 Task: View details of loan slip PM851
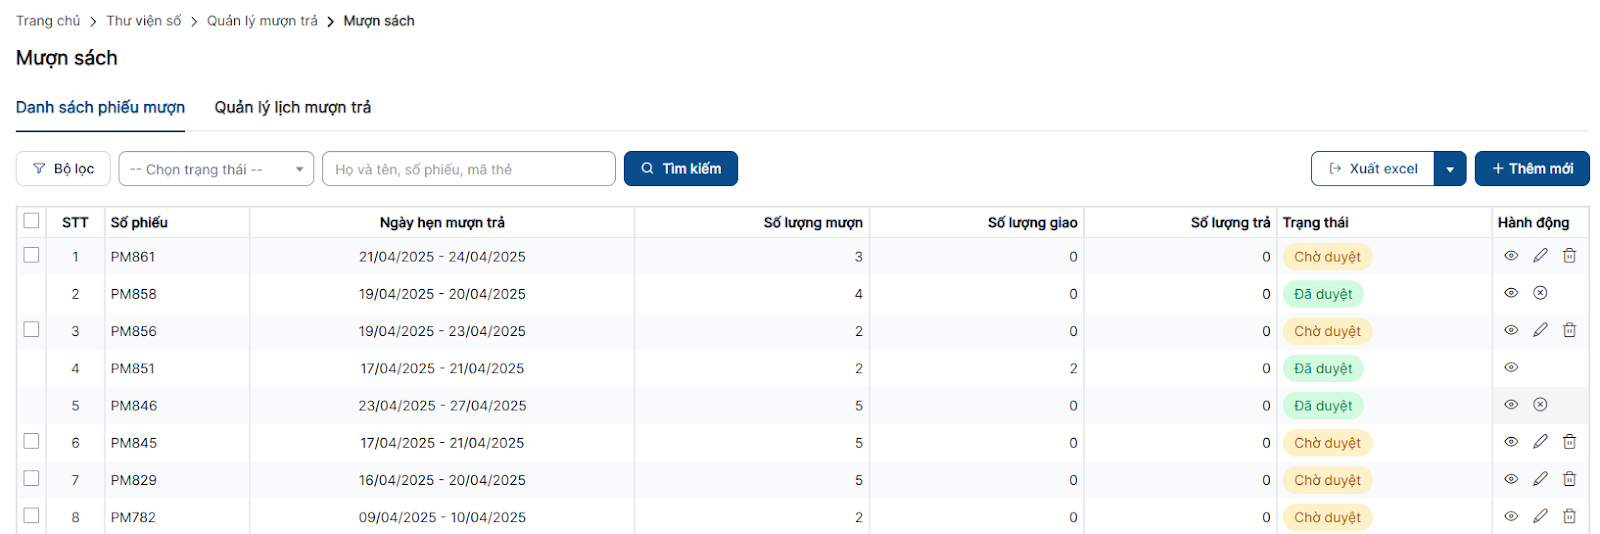pyautogui.click(x=1511, y=368)
